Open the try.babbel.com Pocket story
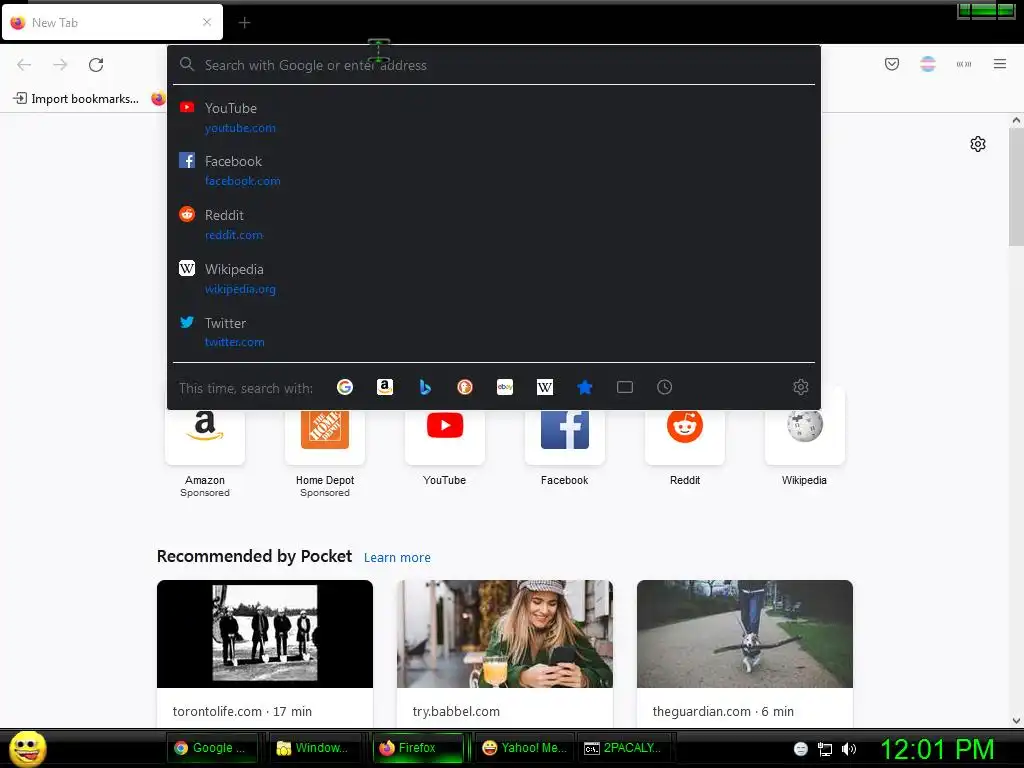This screenshot has height=768, width=1024. pyautogui.click(x=505, y=653)
